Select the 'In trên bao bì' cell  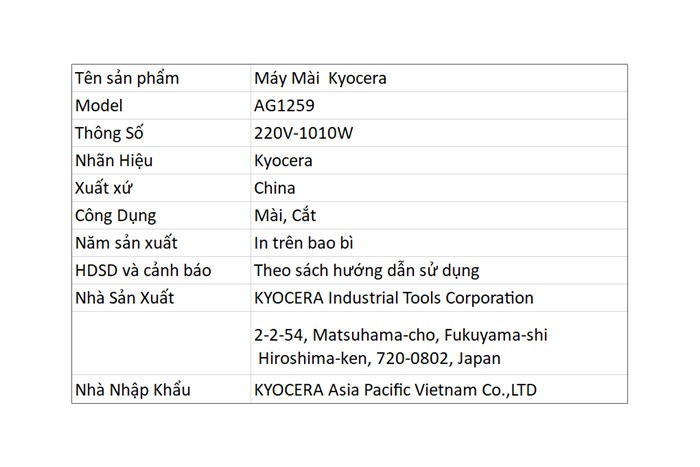pyautogui.click(x=439, y=243)
